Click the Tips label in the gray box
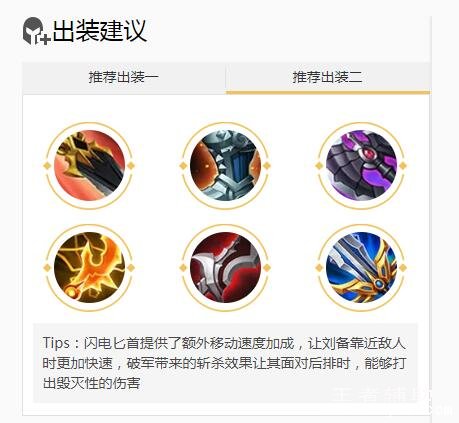This screenshot has width=459, height=423. point(56,343)
